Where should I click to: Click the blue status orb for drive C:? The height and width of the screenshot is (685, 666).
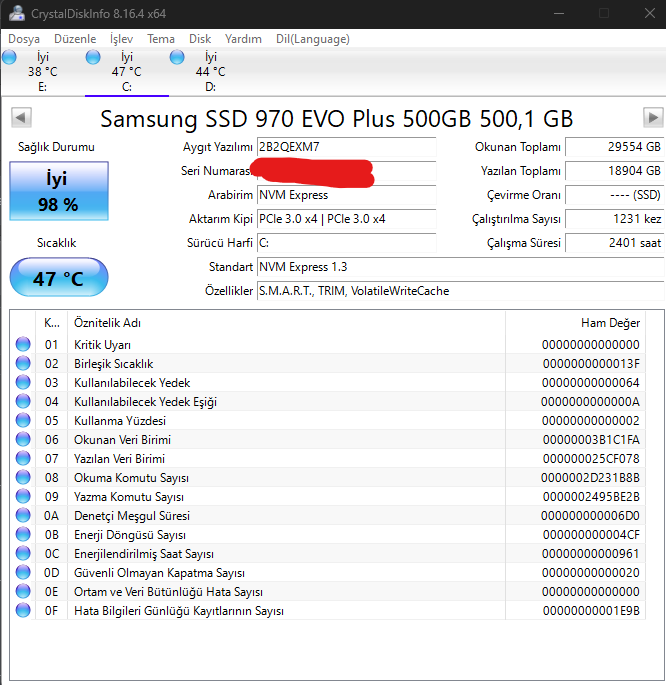point(93,57)
